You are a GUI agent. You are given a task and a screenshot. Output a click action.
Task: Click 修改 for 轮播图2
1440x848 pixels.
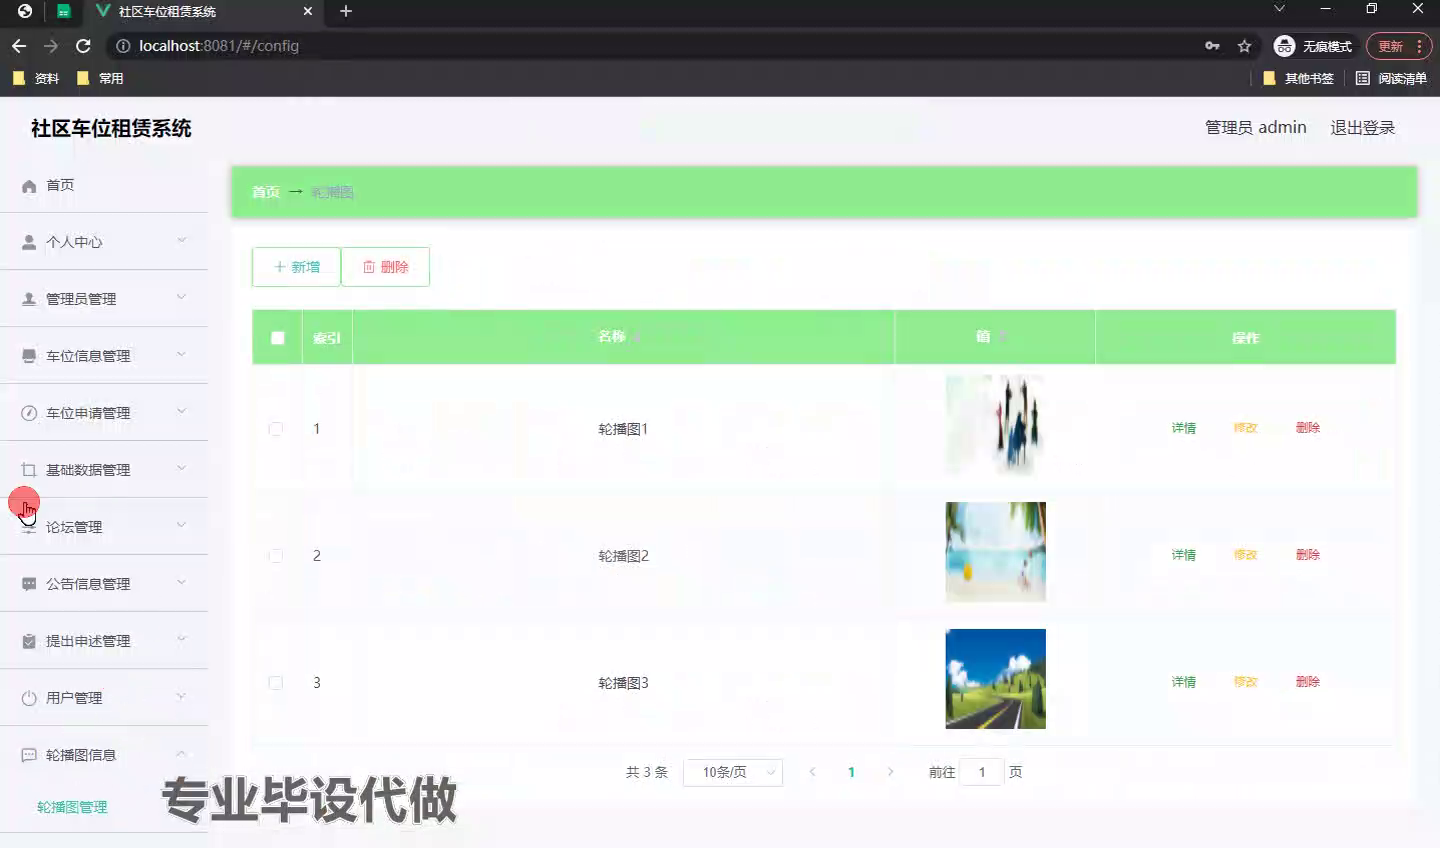coord(1245,555)
